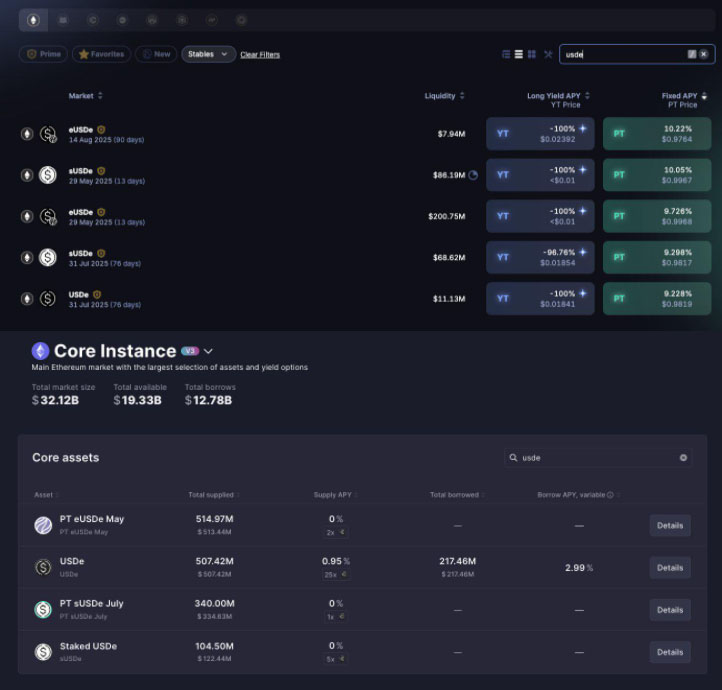This screenshot has height=690, width=722.
Task: Switch to grid view layout icon
Action: pos(532,54)
